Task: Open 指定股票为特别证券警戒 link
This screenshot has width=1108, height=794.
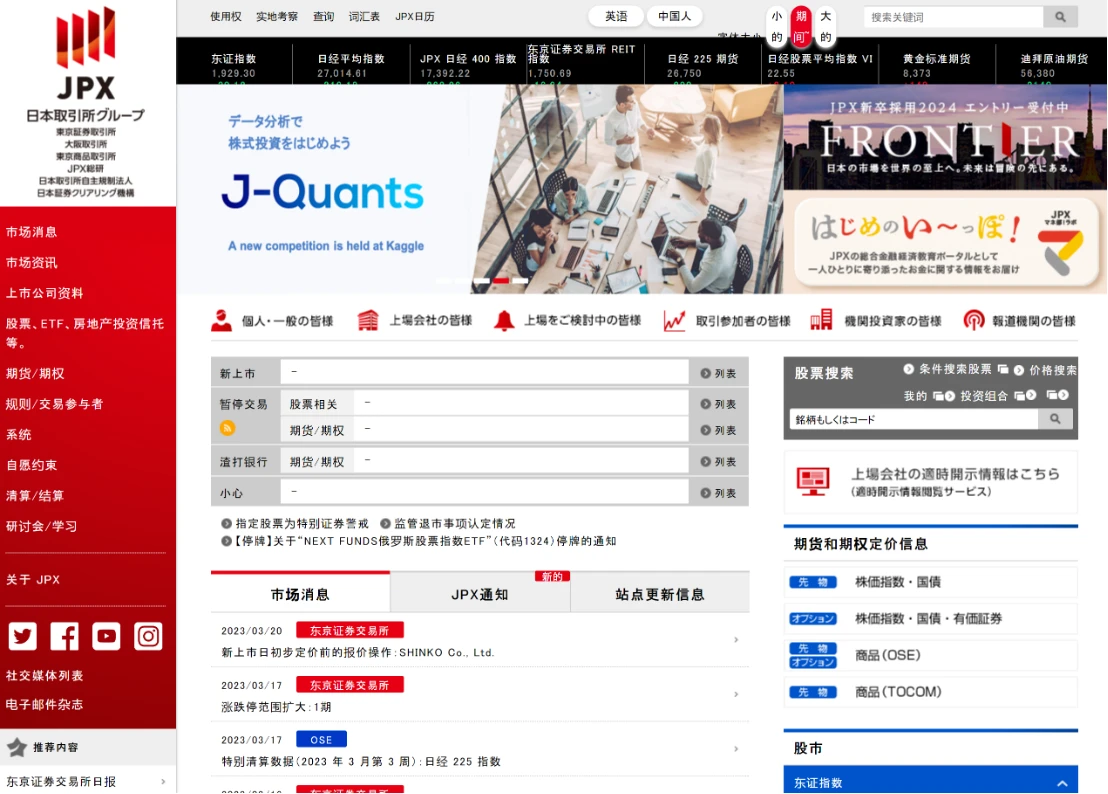Action: click(x=302, y=523)
